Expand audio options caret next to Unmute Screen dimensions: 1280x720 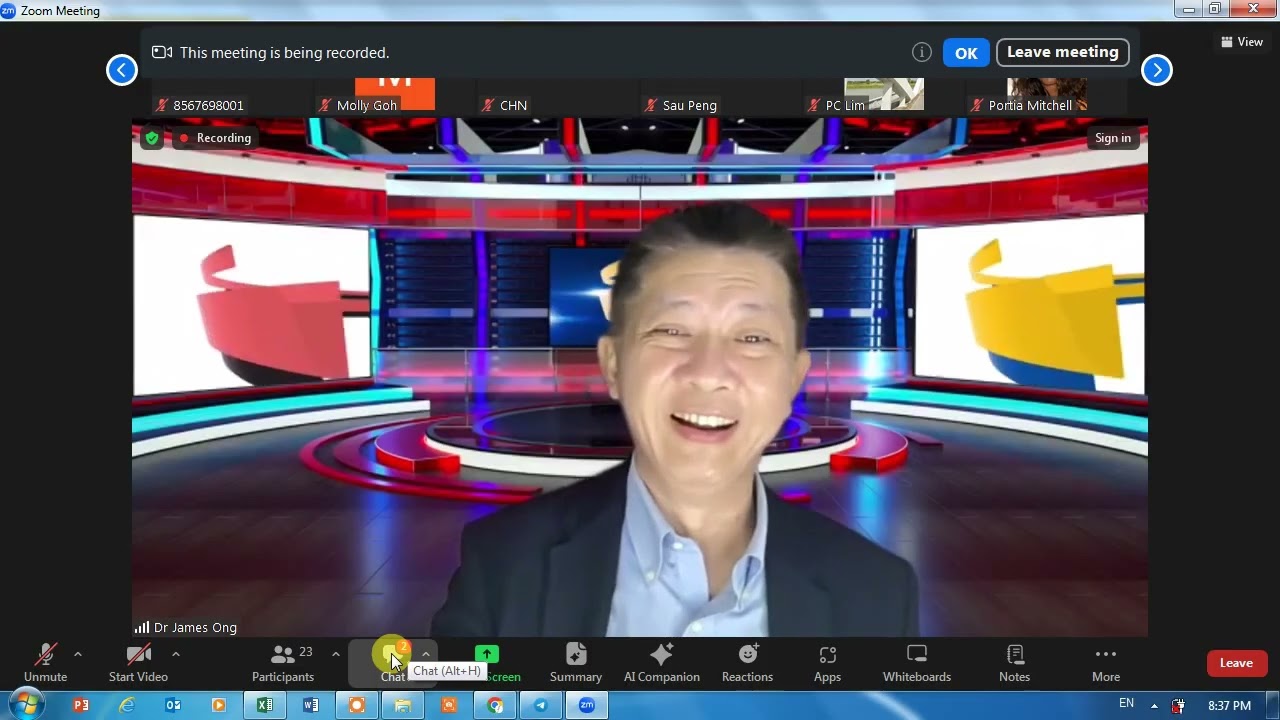[x=78, y=654]
